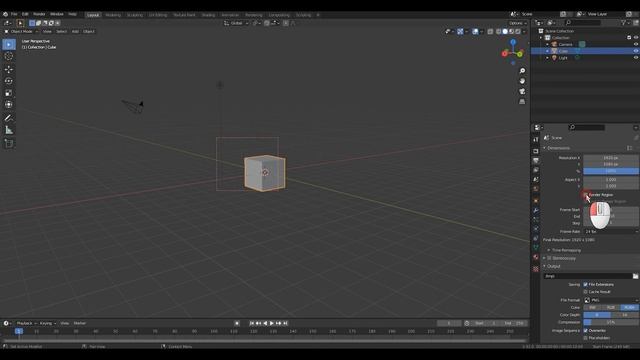Click the viewport zoom magnifier icon
640x360 pixels.
coord(522,71)
